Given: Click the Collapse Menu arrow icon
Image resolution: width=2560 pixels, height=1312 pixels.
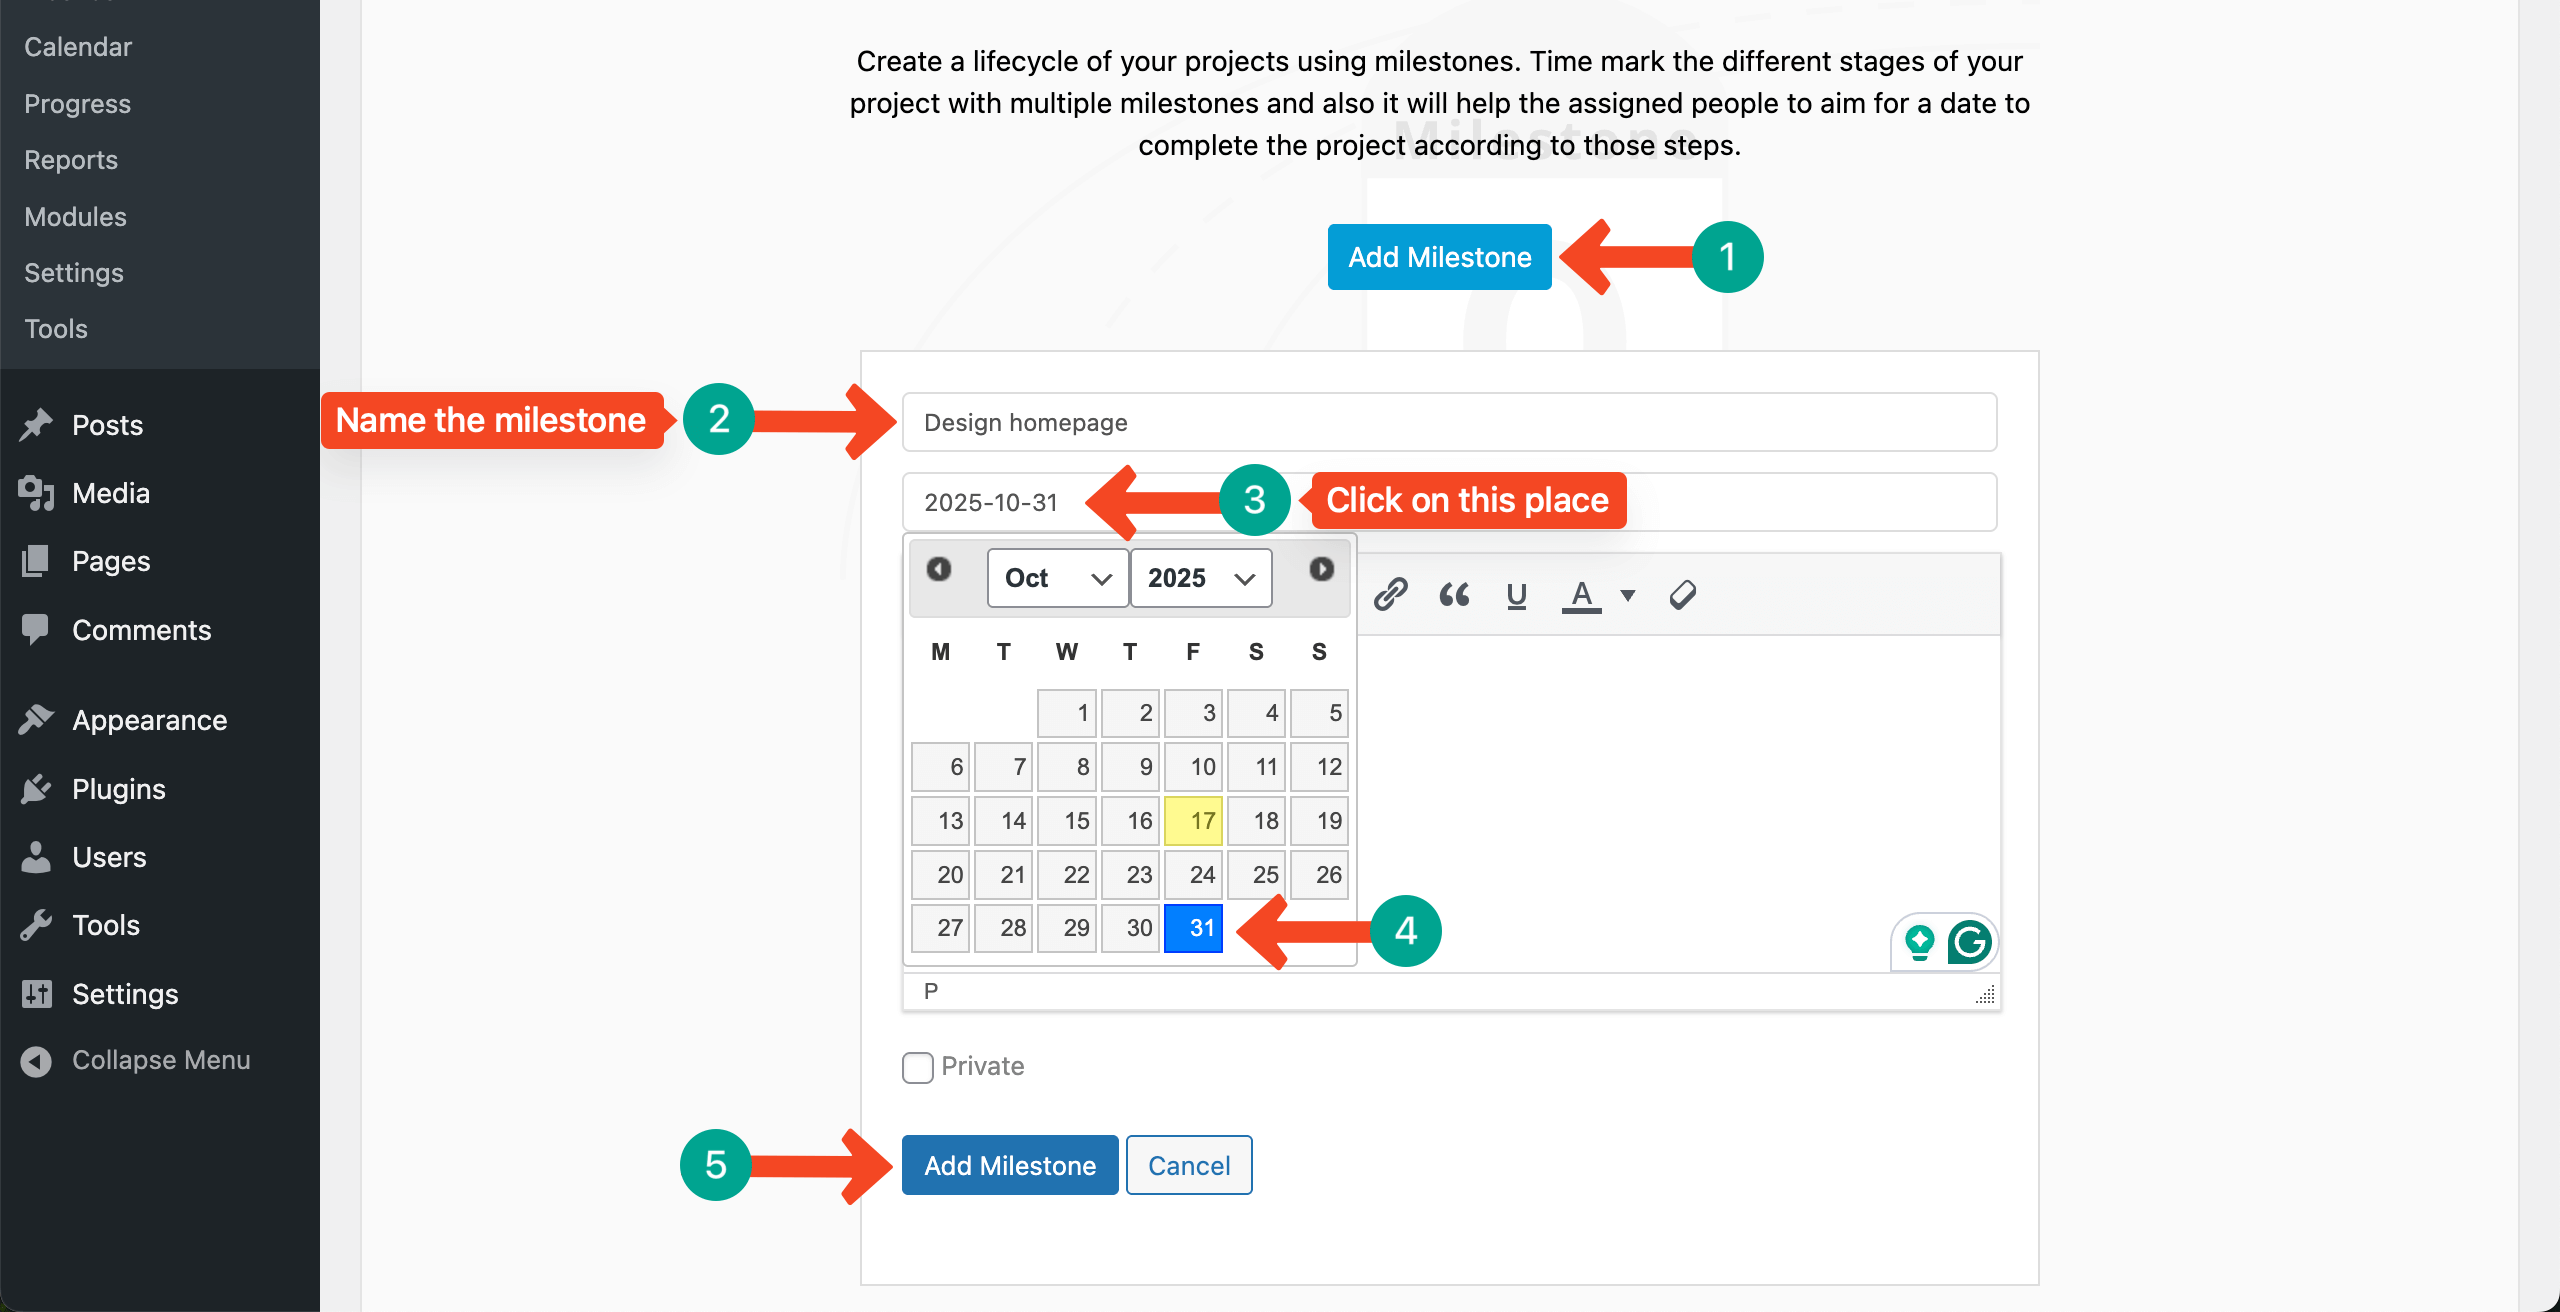Looking at the screenshot, I should tap(36, 1061).
